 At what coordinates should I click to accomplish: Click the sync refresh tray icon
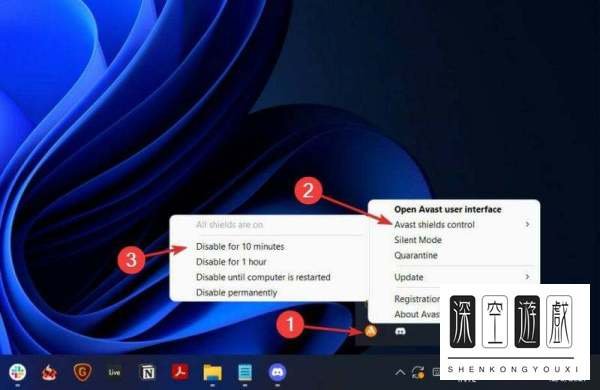[418, 372]
